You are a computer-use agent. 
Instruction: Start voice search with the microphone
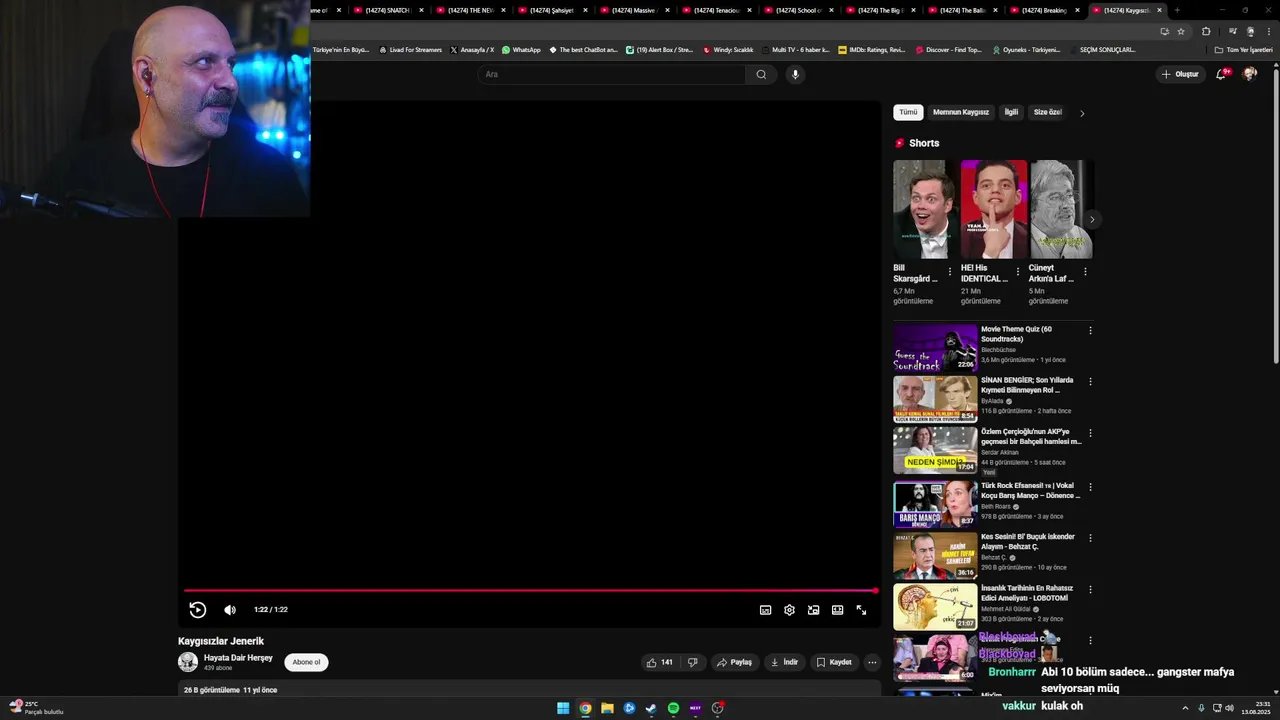tap(795, 74)
